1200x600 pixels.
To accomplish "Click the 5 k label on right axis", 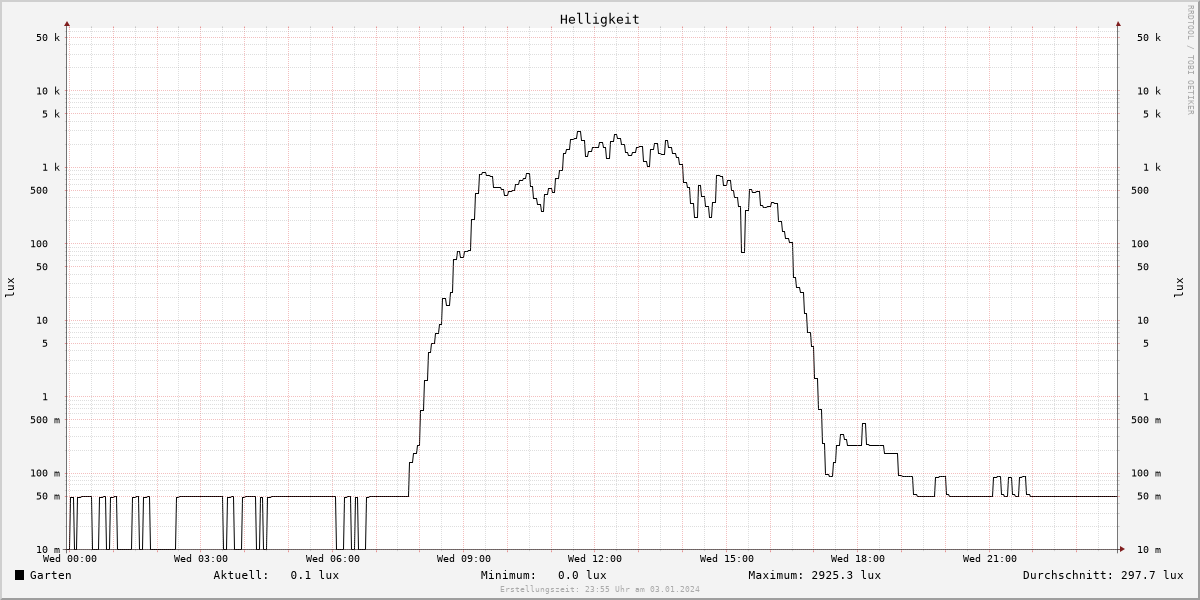I will tap(1151, 114).
